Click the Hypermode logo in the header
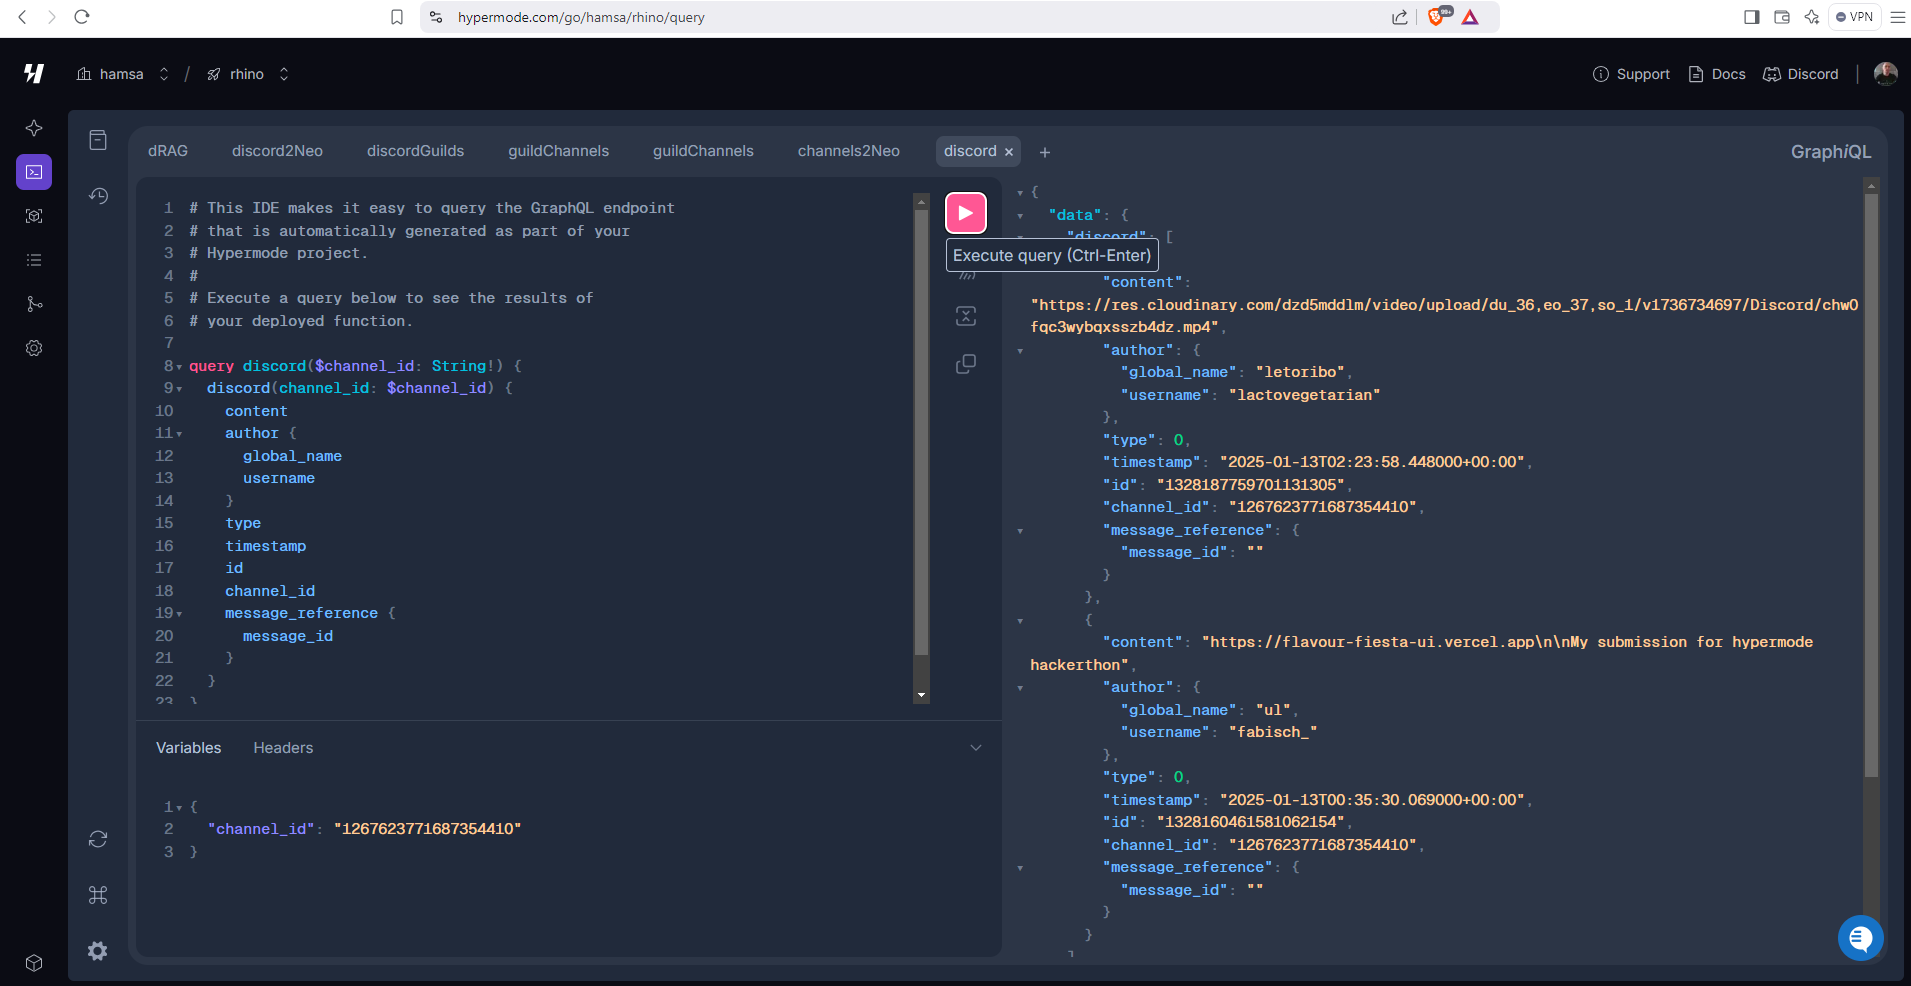 34,73
